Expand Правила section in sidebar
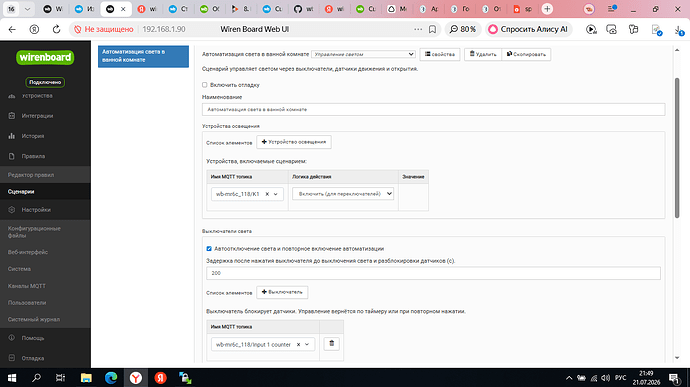This screenshot has height=387, width=690. click(33, 156)
